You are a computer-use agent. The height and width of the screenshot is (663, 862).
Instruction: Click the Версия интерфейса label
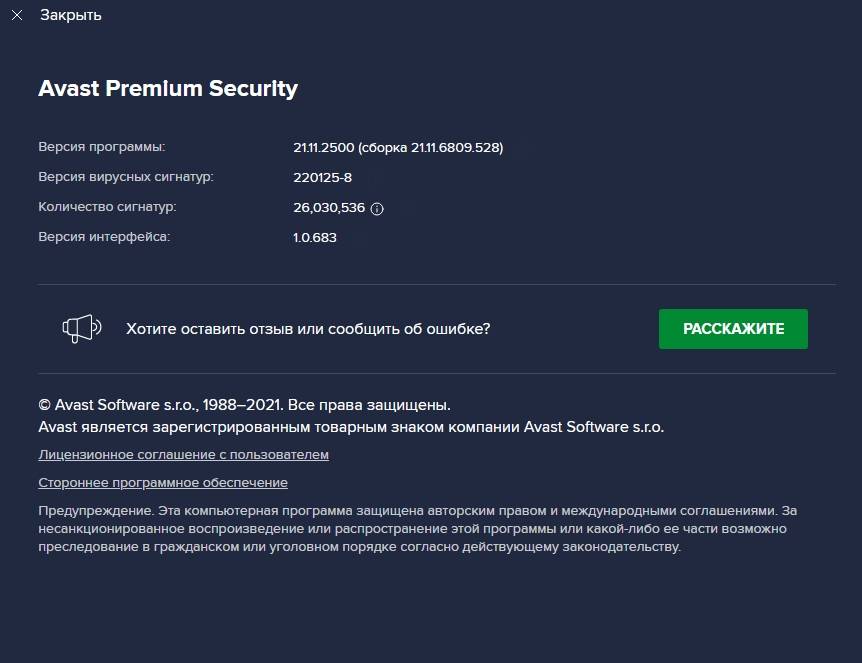(104, 237)
